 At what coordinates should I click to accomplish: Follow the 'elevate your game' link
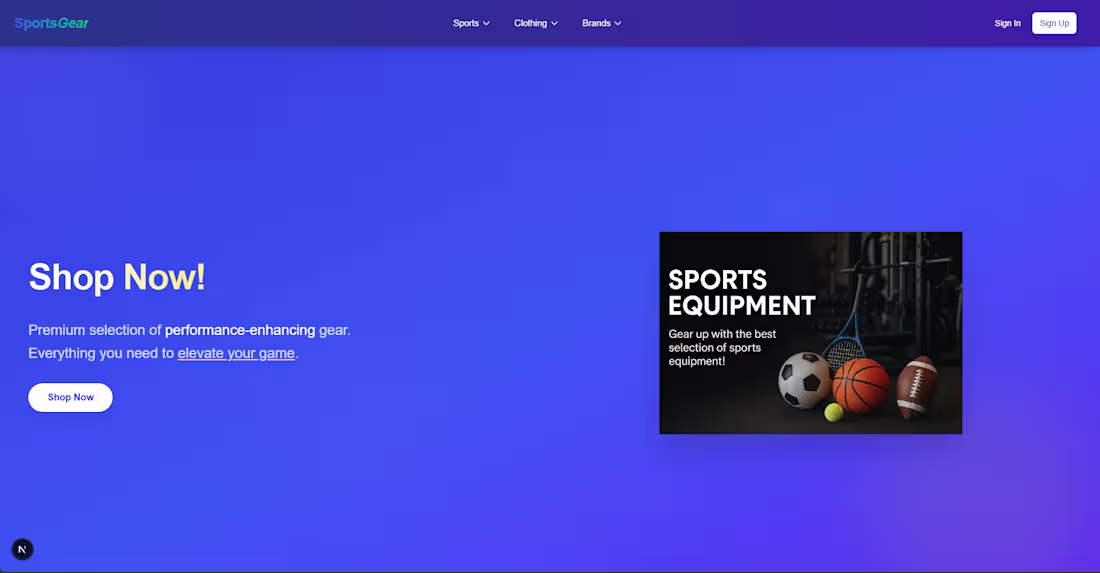click(x=236, y=353)
